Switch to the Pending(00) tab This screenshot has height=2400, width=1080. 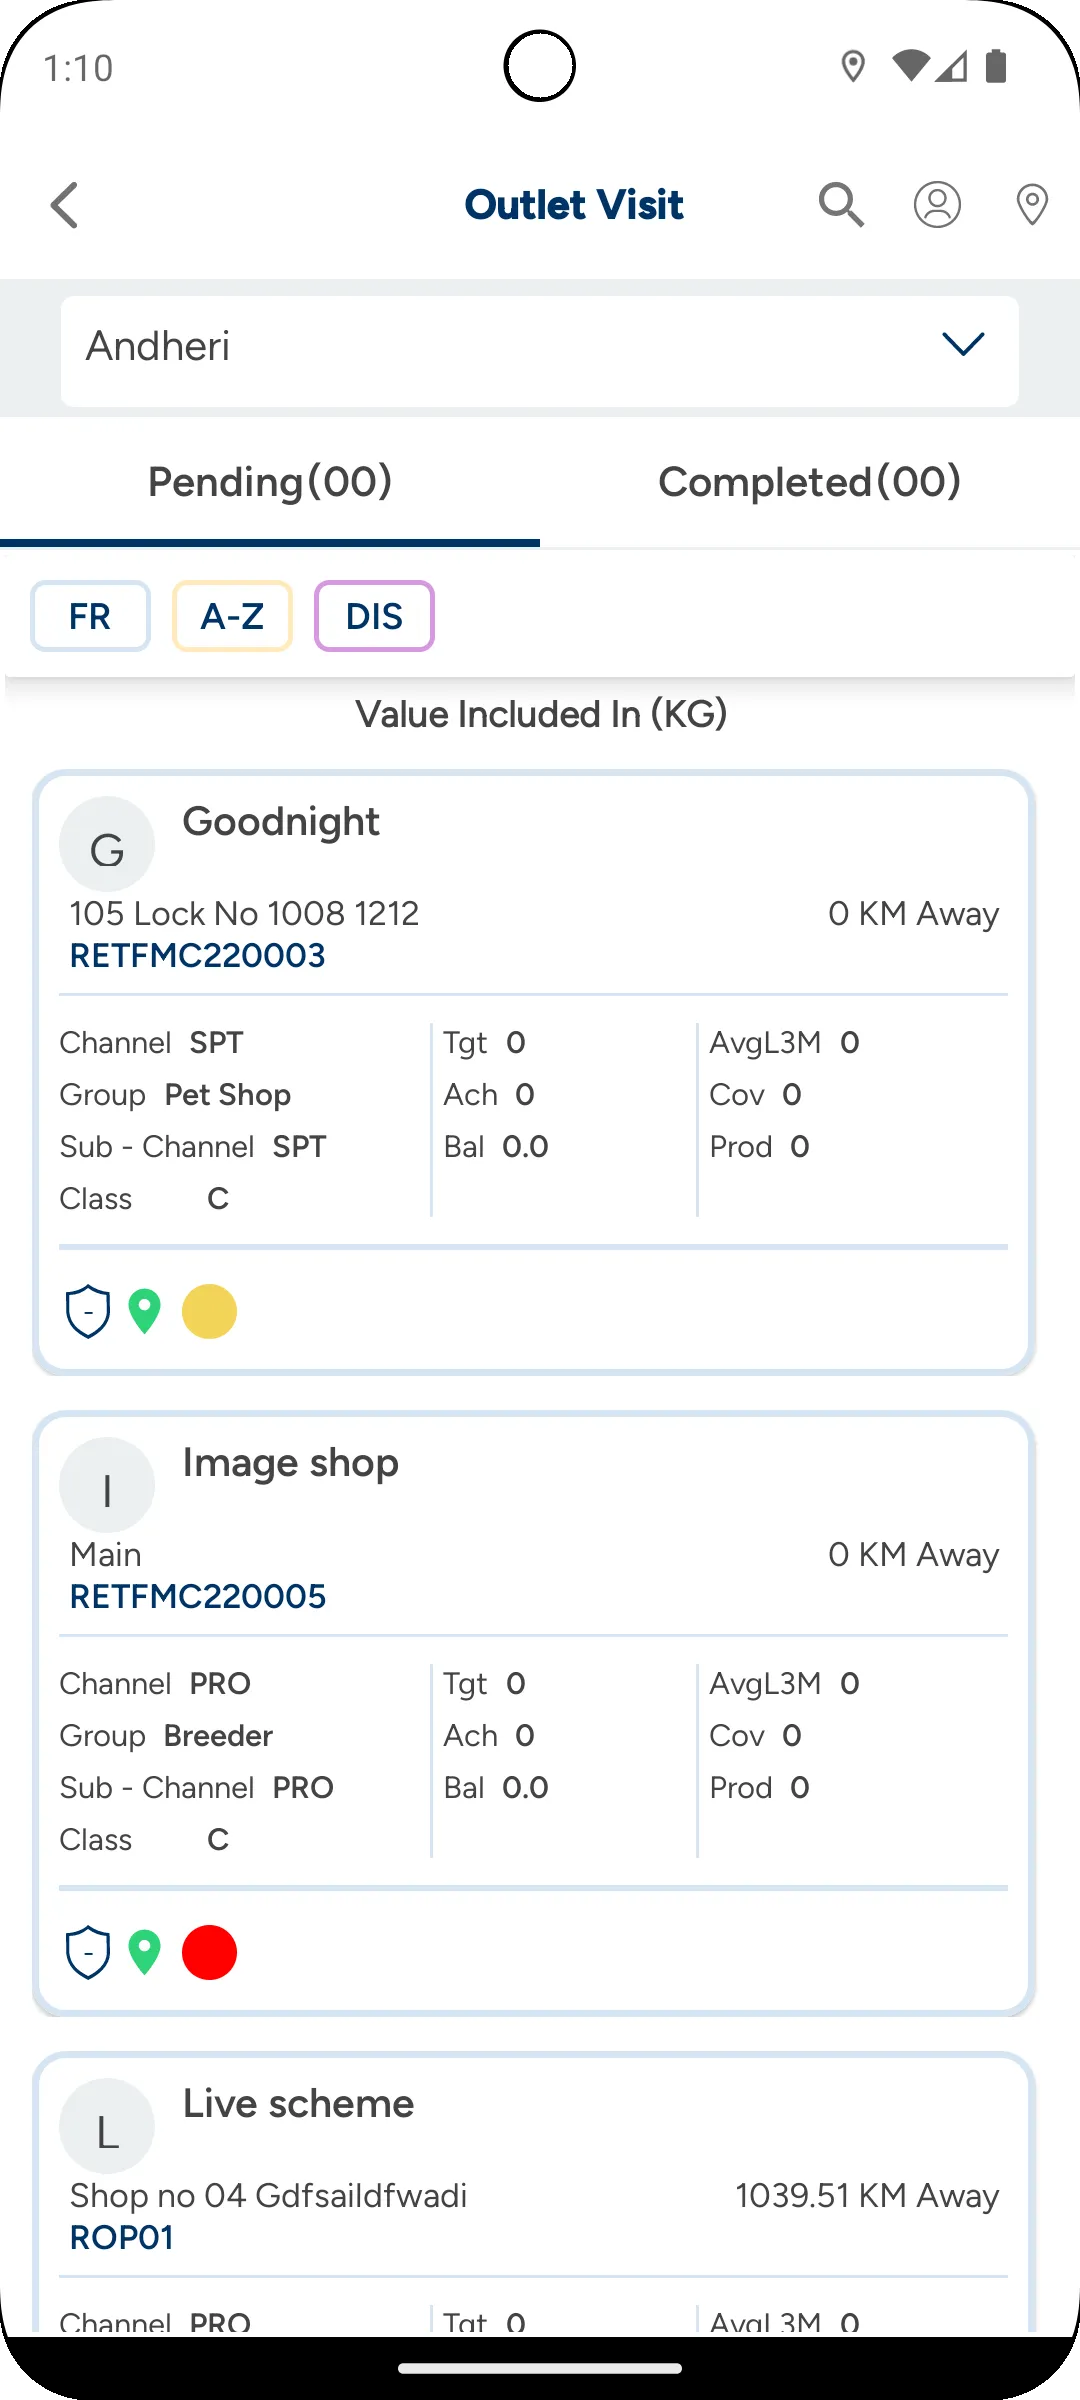pos(270,482)
